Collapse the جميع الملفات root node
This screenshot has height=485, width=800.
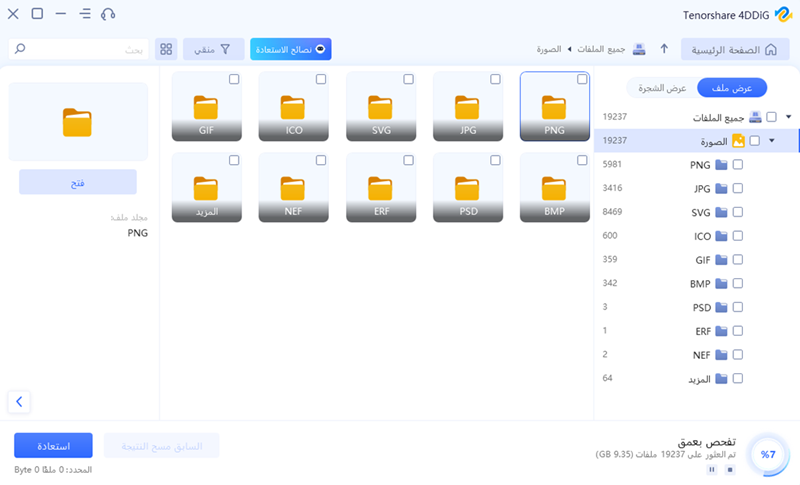coord(788,117)
